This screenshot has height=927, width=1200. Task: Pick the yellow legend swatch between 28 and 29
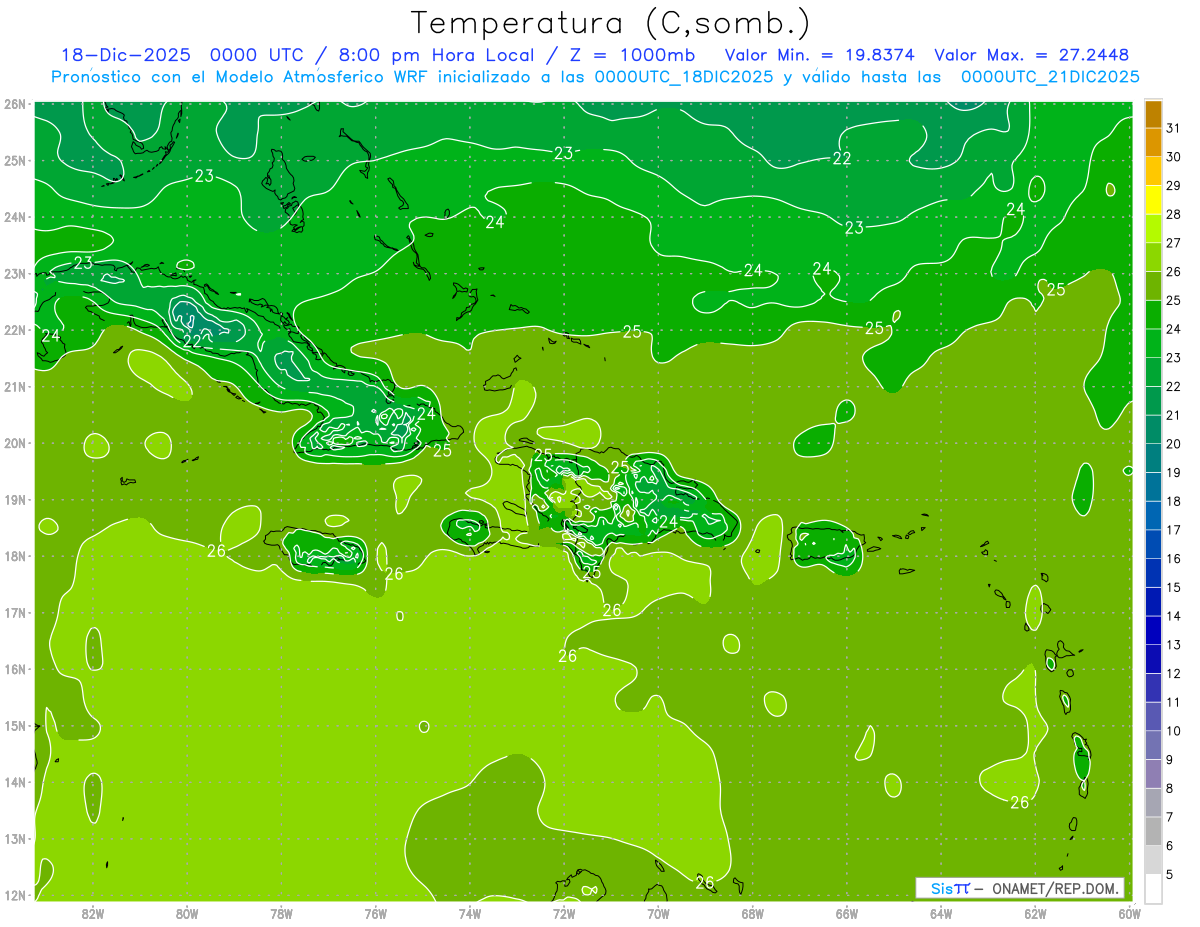click(1153, 200)
